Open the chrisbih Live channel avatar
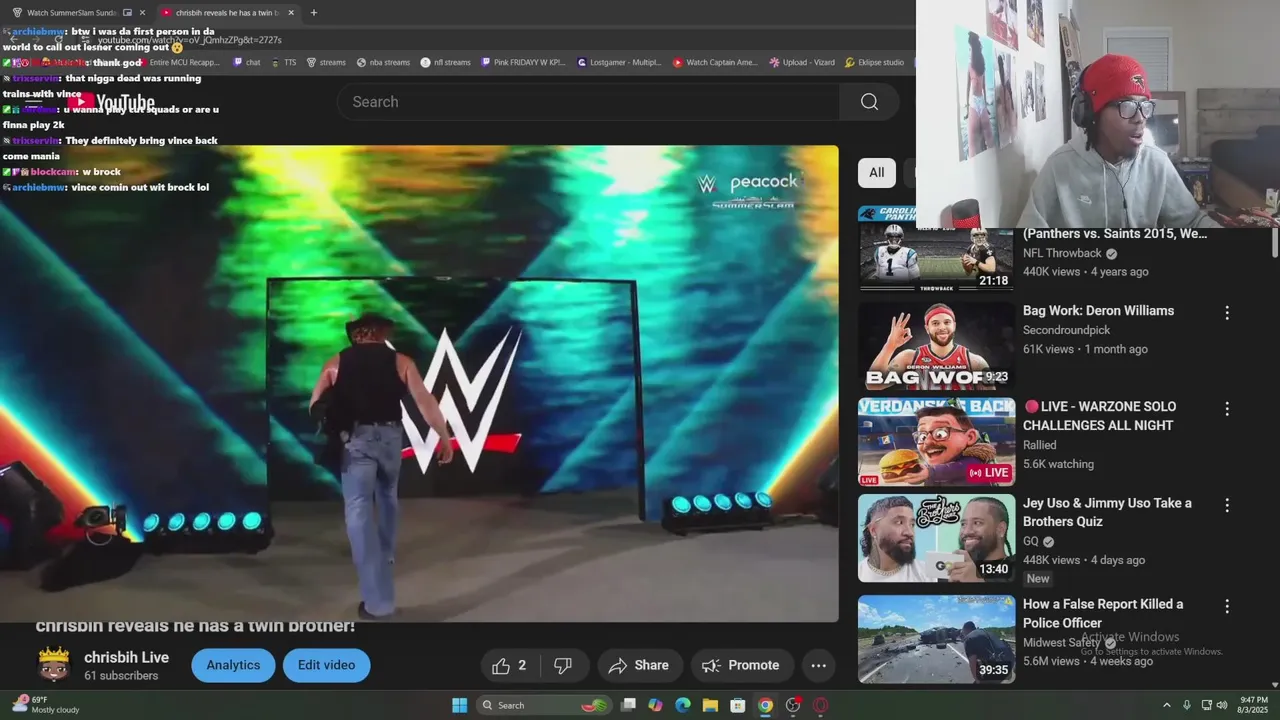Image resolution: width=1280 pixels, height=720 pixels. 54,665
